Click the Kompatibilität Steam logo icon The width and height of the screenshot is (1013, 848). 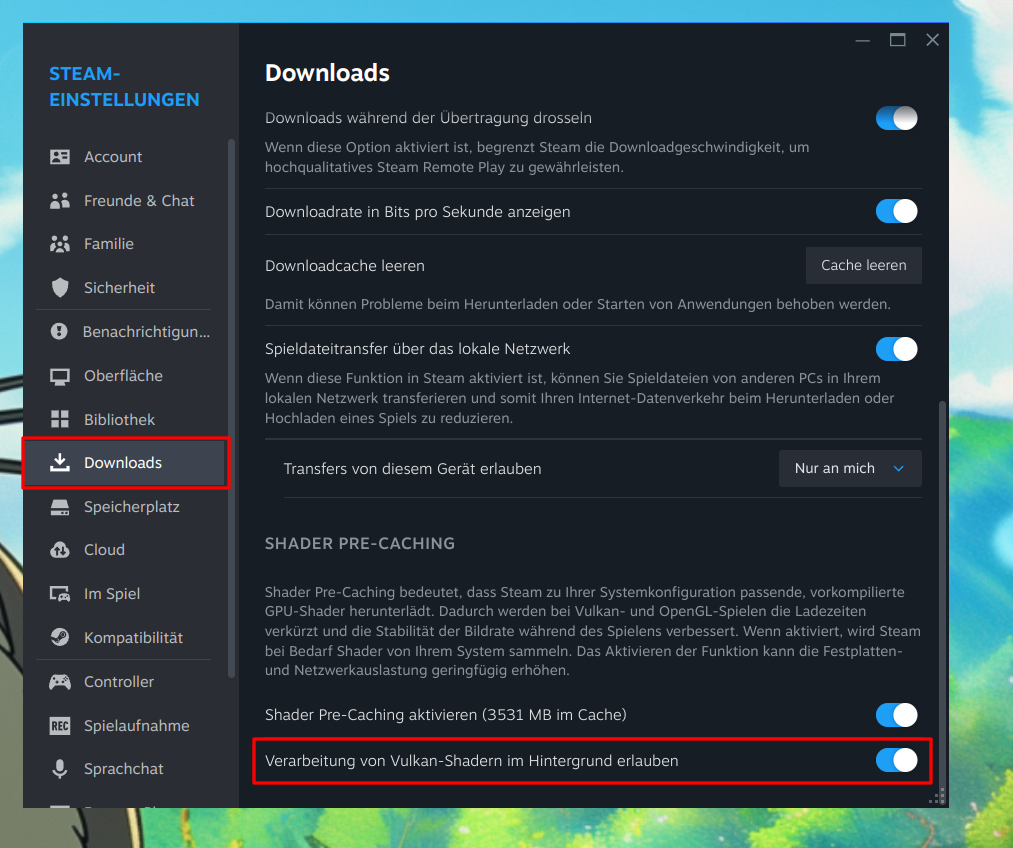[x=59, y=638]
